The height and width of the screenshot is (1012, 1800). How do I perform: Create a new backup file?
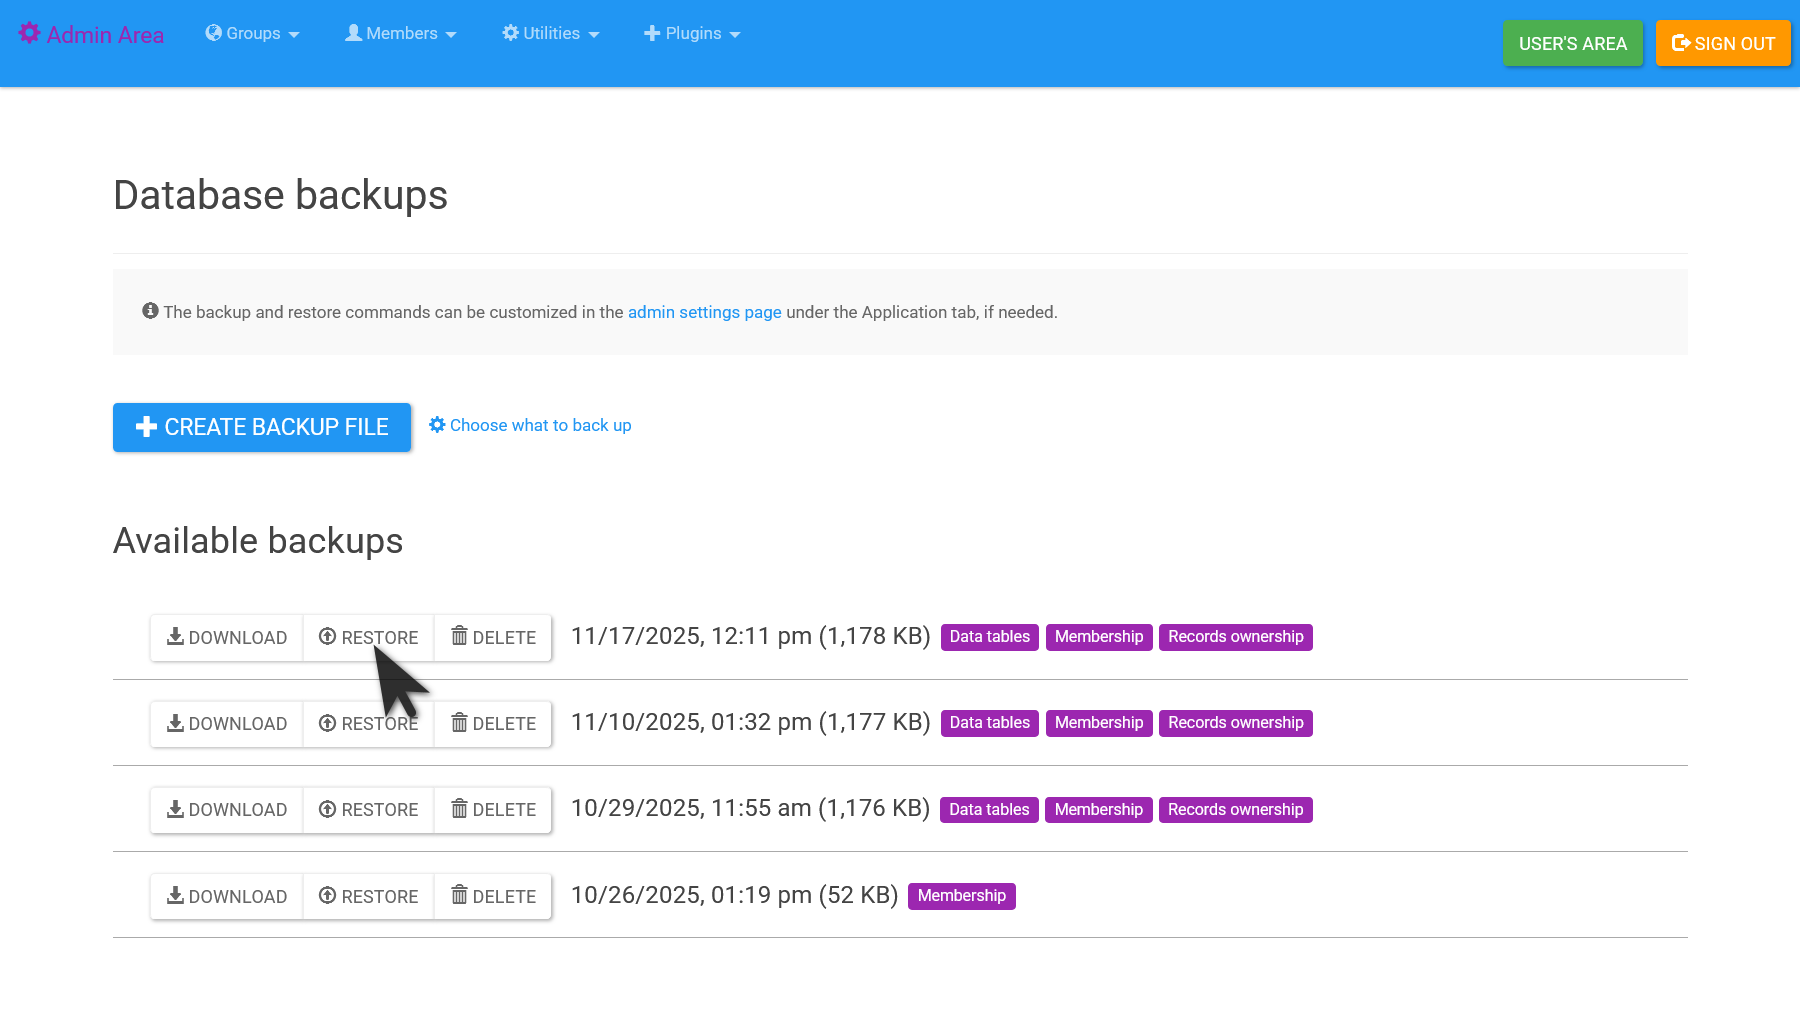pos(262,427)
